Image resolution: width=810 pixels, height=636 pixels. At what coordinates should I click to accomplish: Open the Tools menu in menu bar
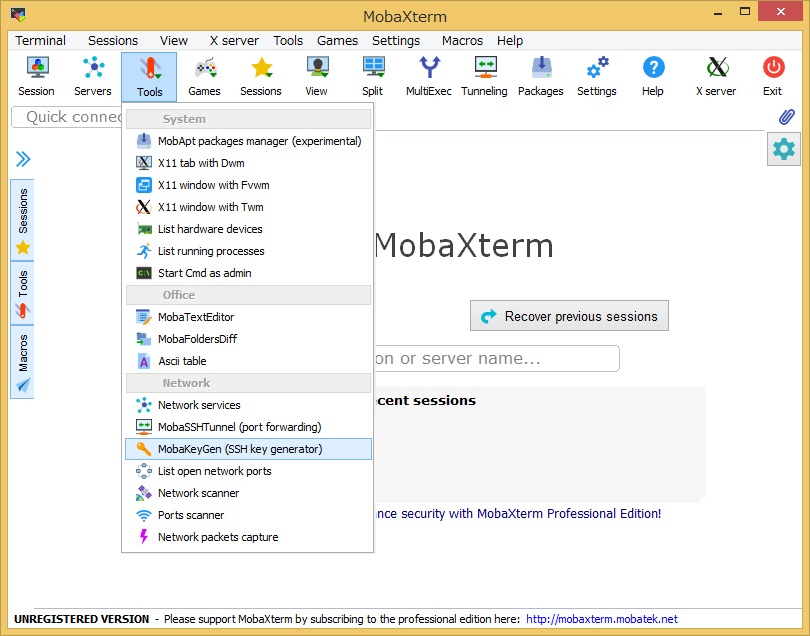tap(288, 40)
